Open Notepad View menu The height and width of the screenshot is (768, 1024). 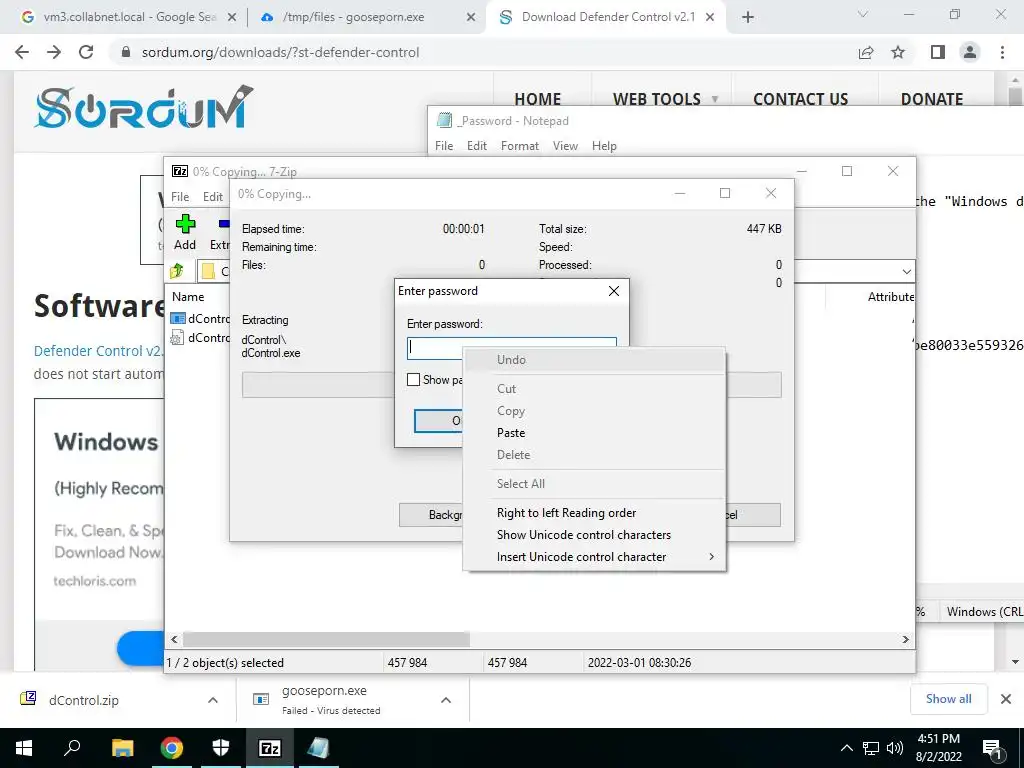(x=565, y=146)
